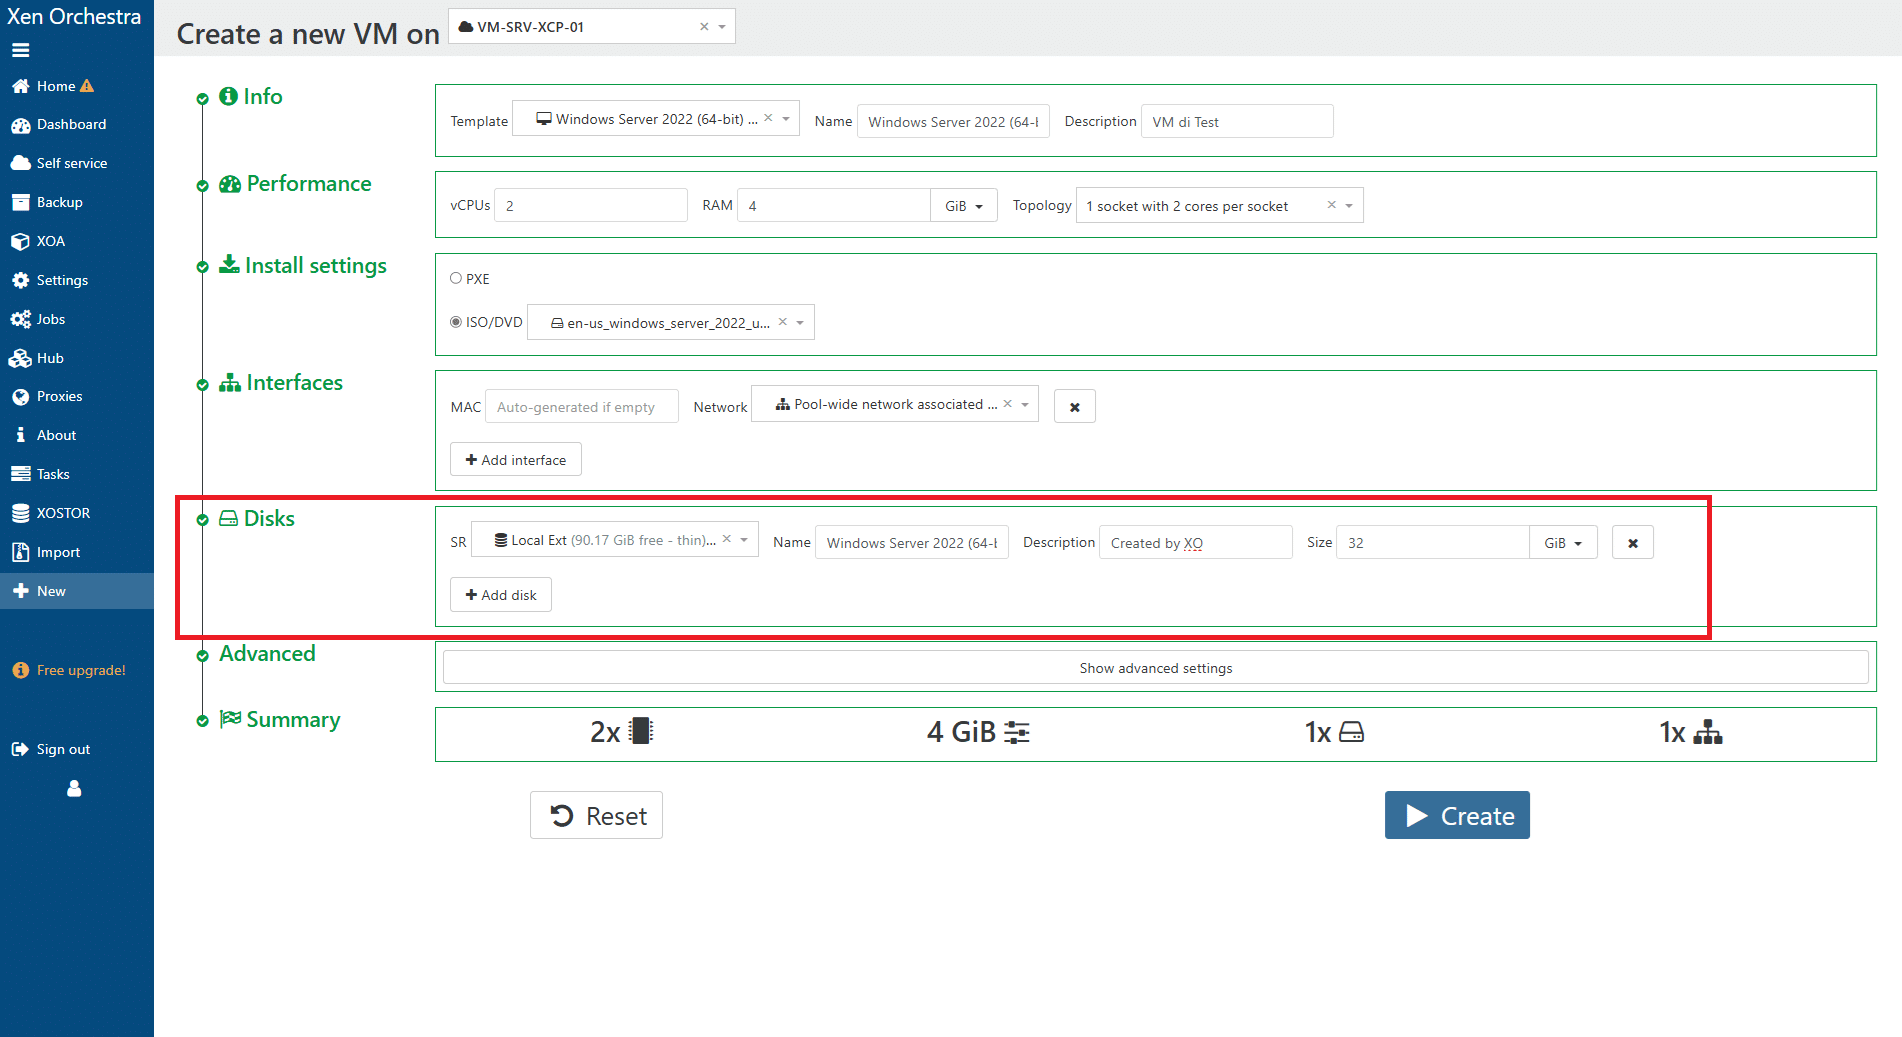Image resolution: width=1902 pixels, height=1037 pixels.
Task: Remove the network interface with x button
Action: pyautogui.click(x=1075, y=407)
